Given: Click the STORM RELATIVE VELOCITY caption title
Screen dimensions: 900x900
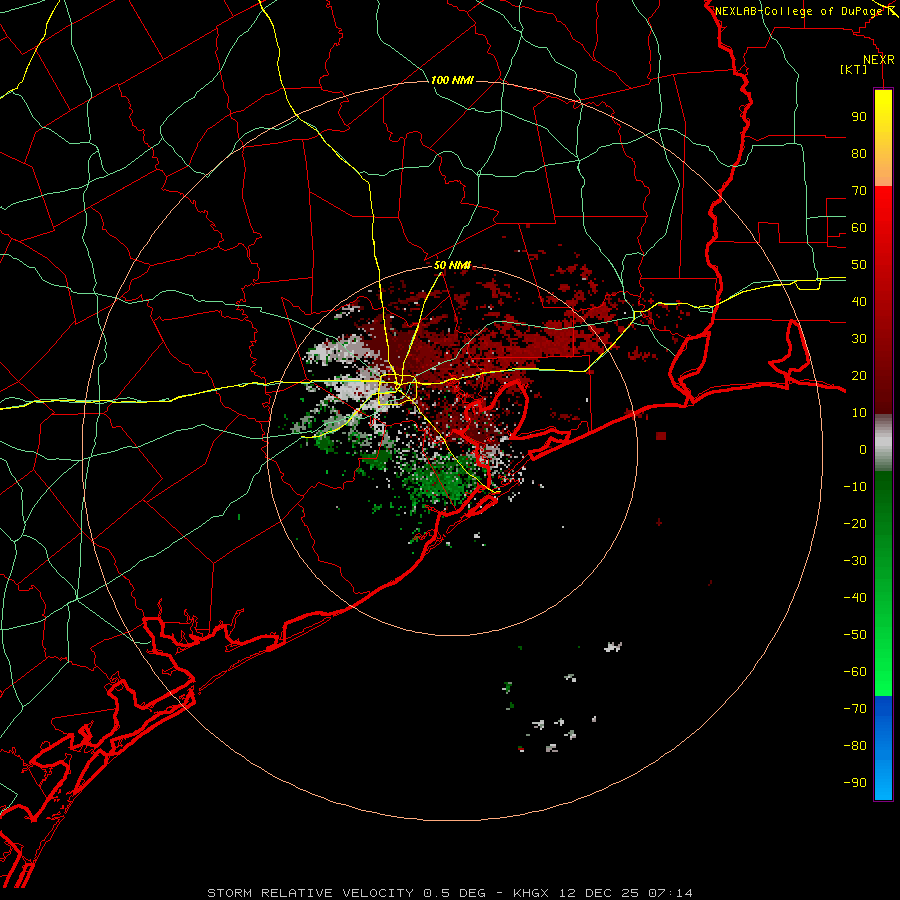Looking at the screenshot, I should click(x=310, y=893).
